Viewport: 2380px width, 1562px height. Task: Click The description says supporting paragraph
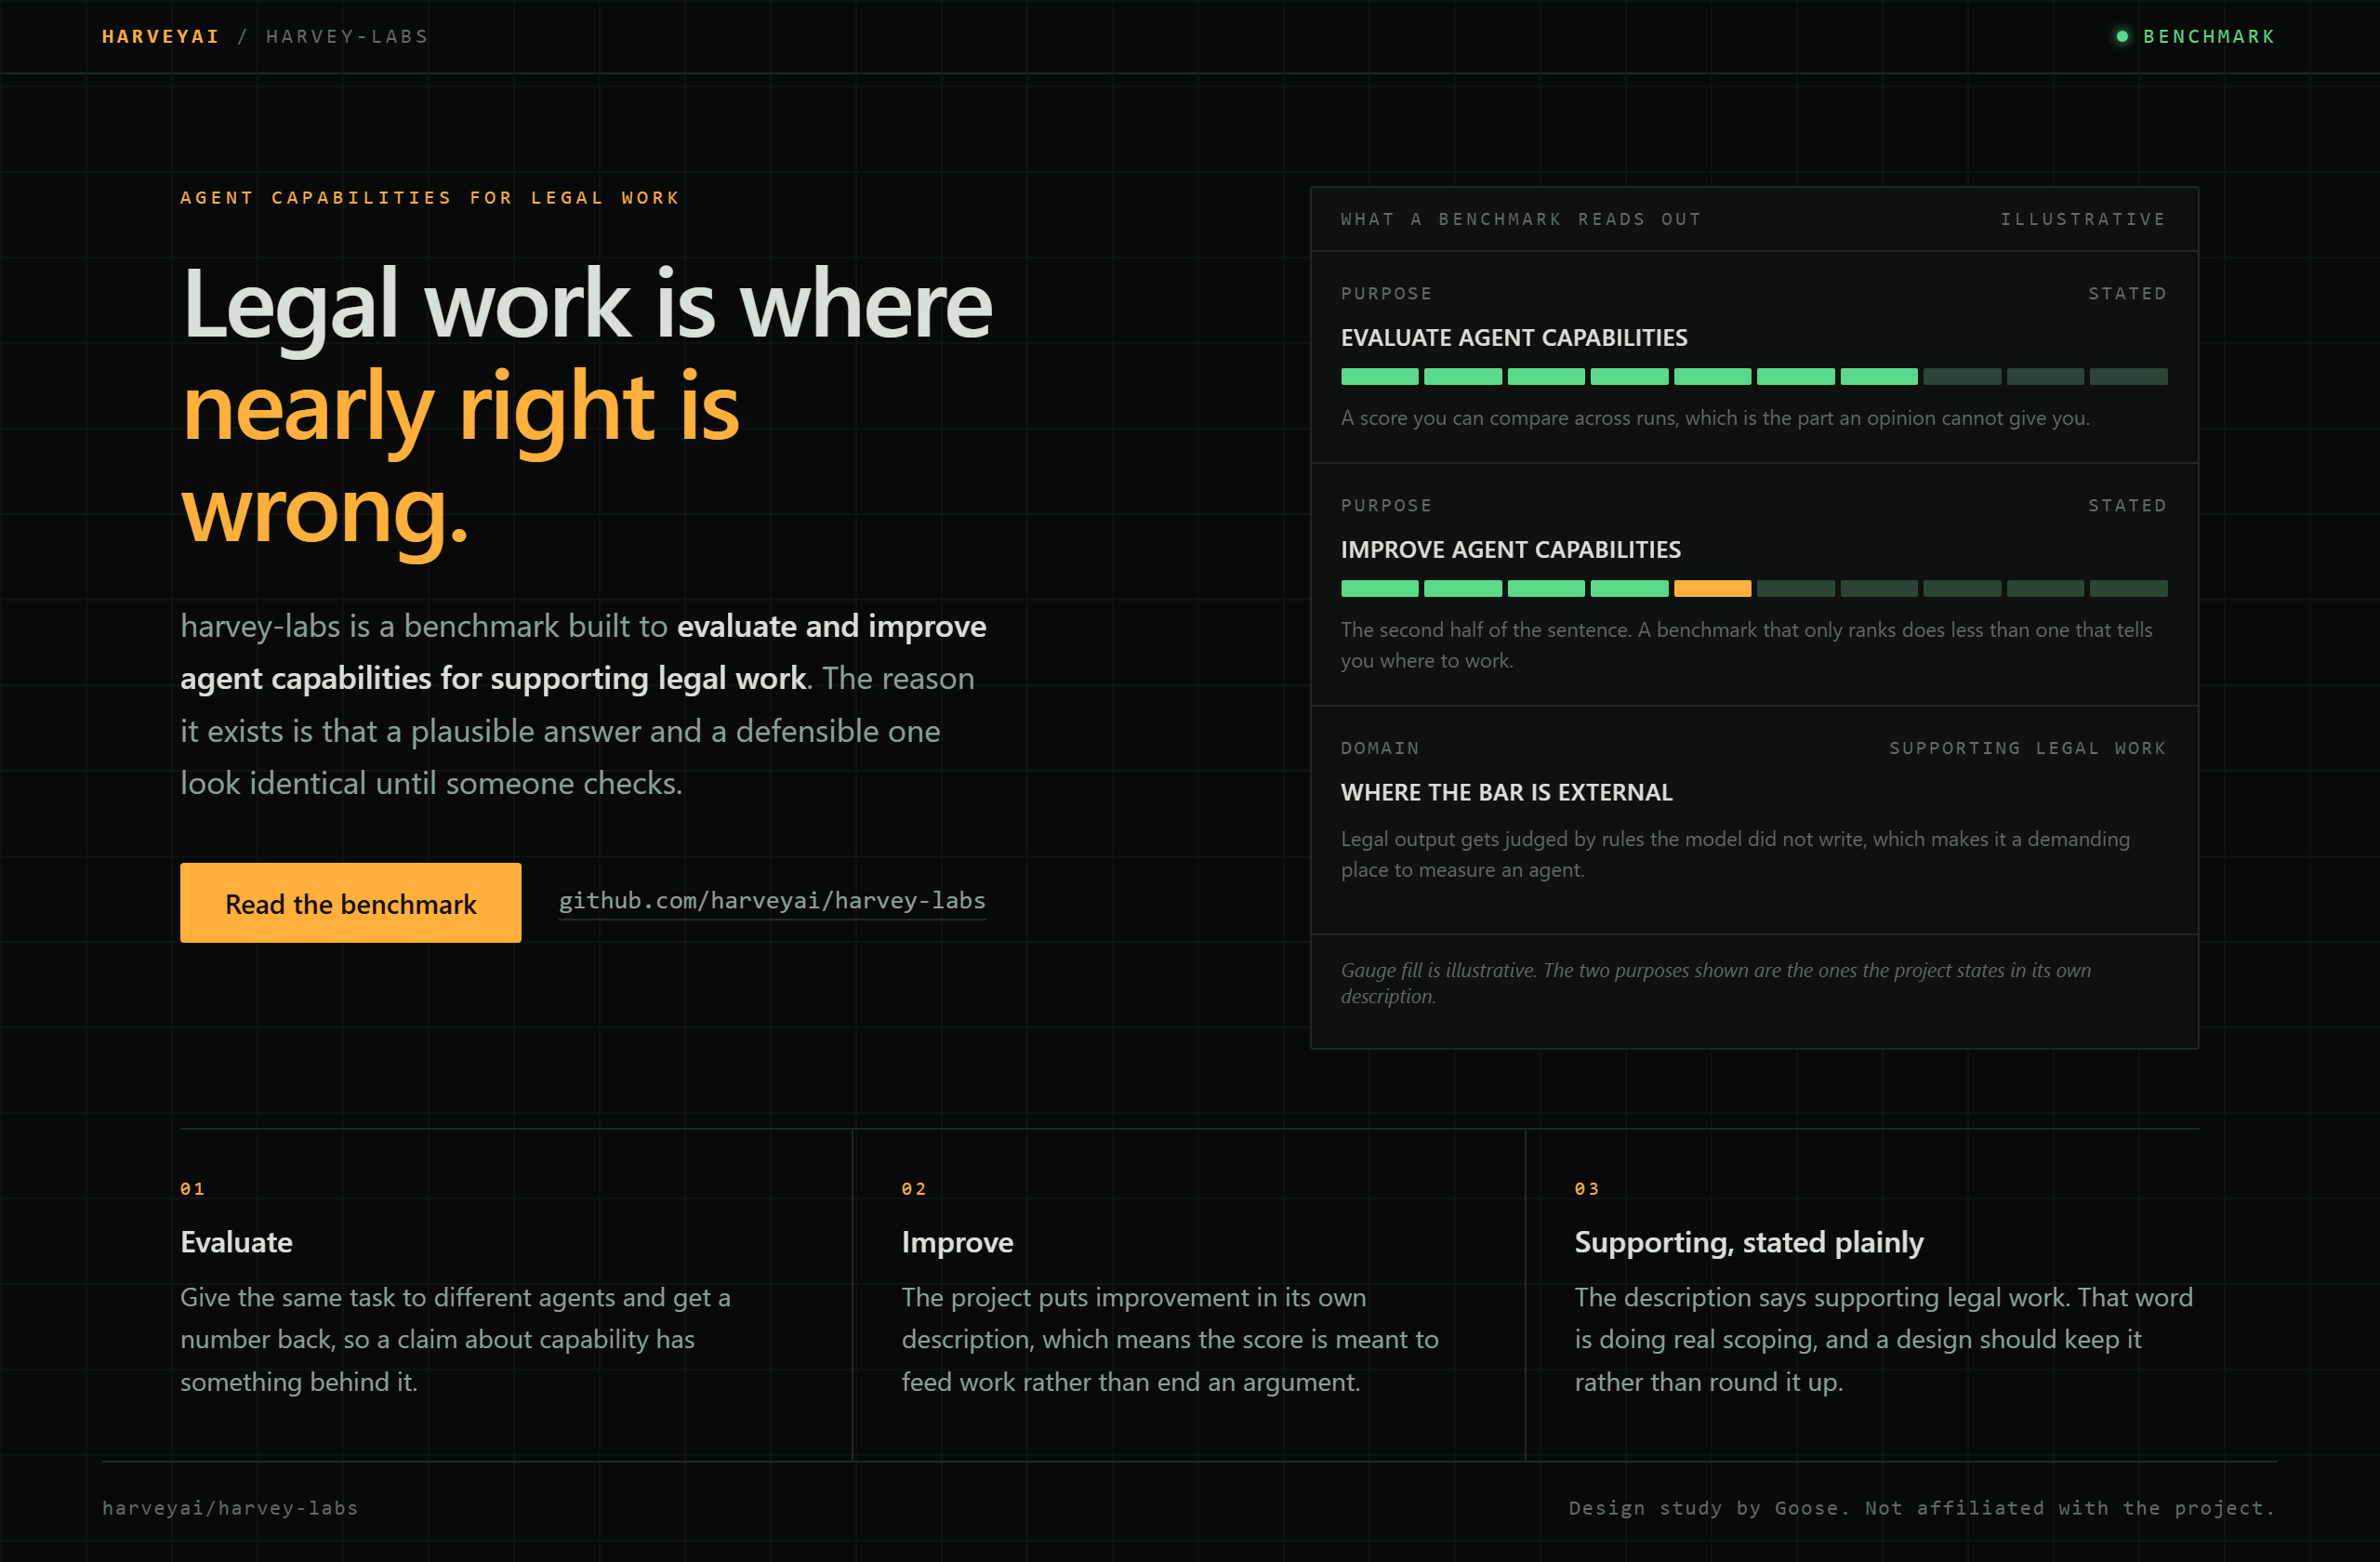[1884, 1340]
